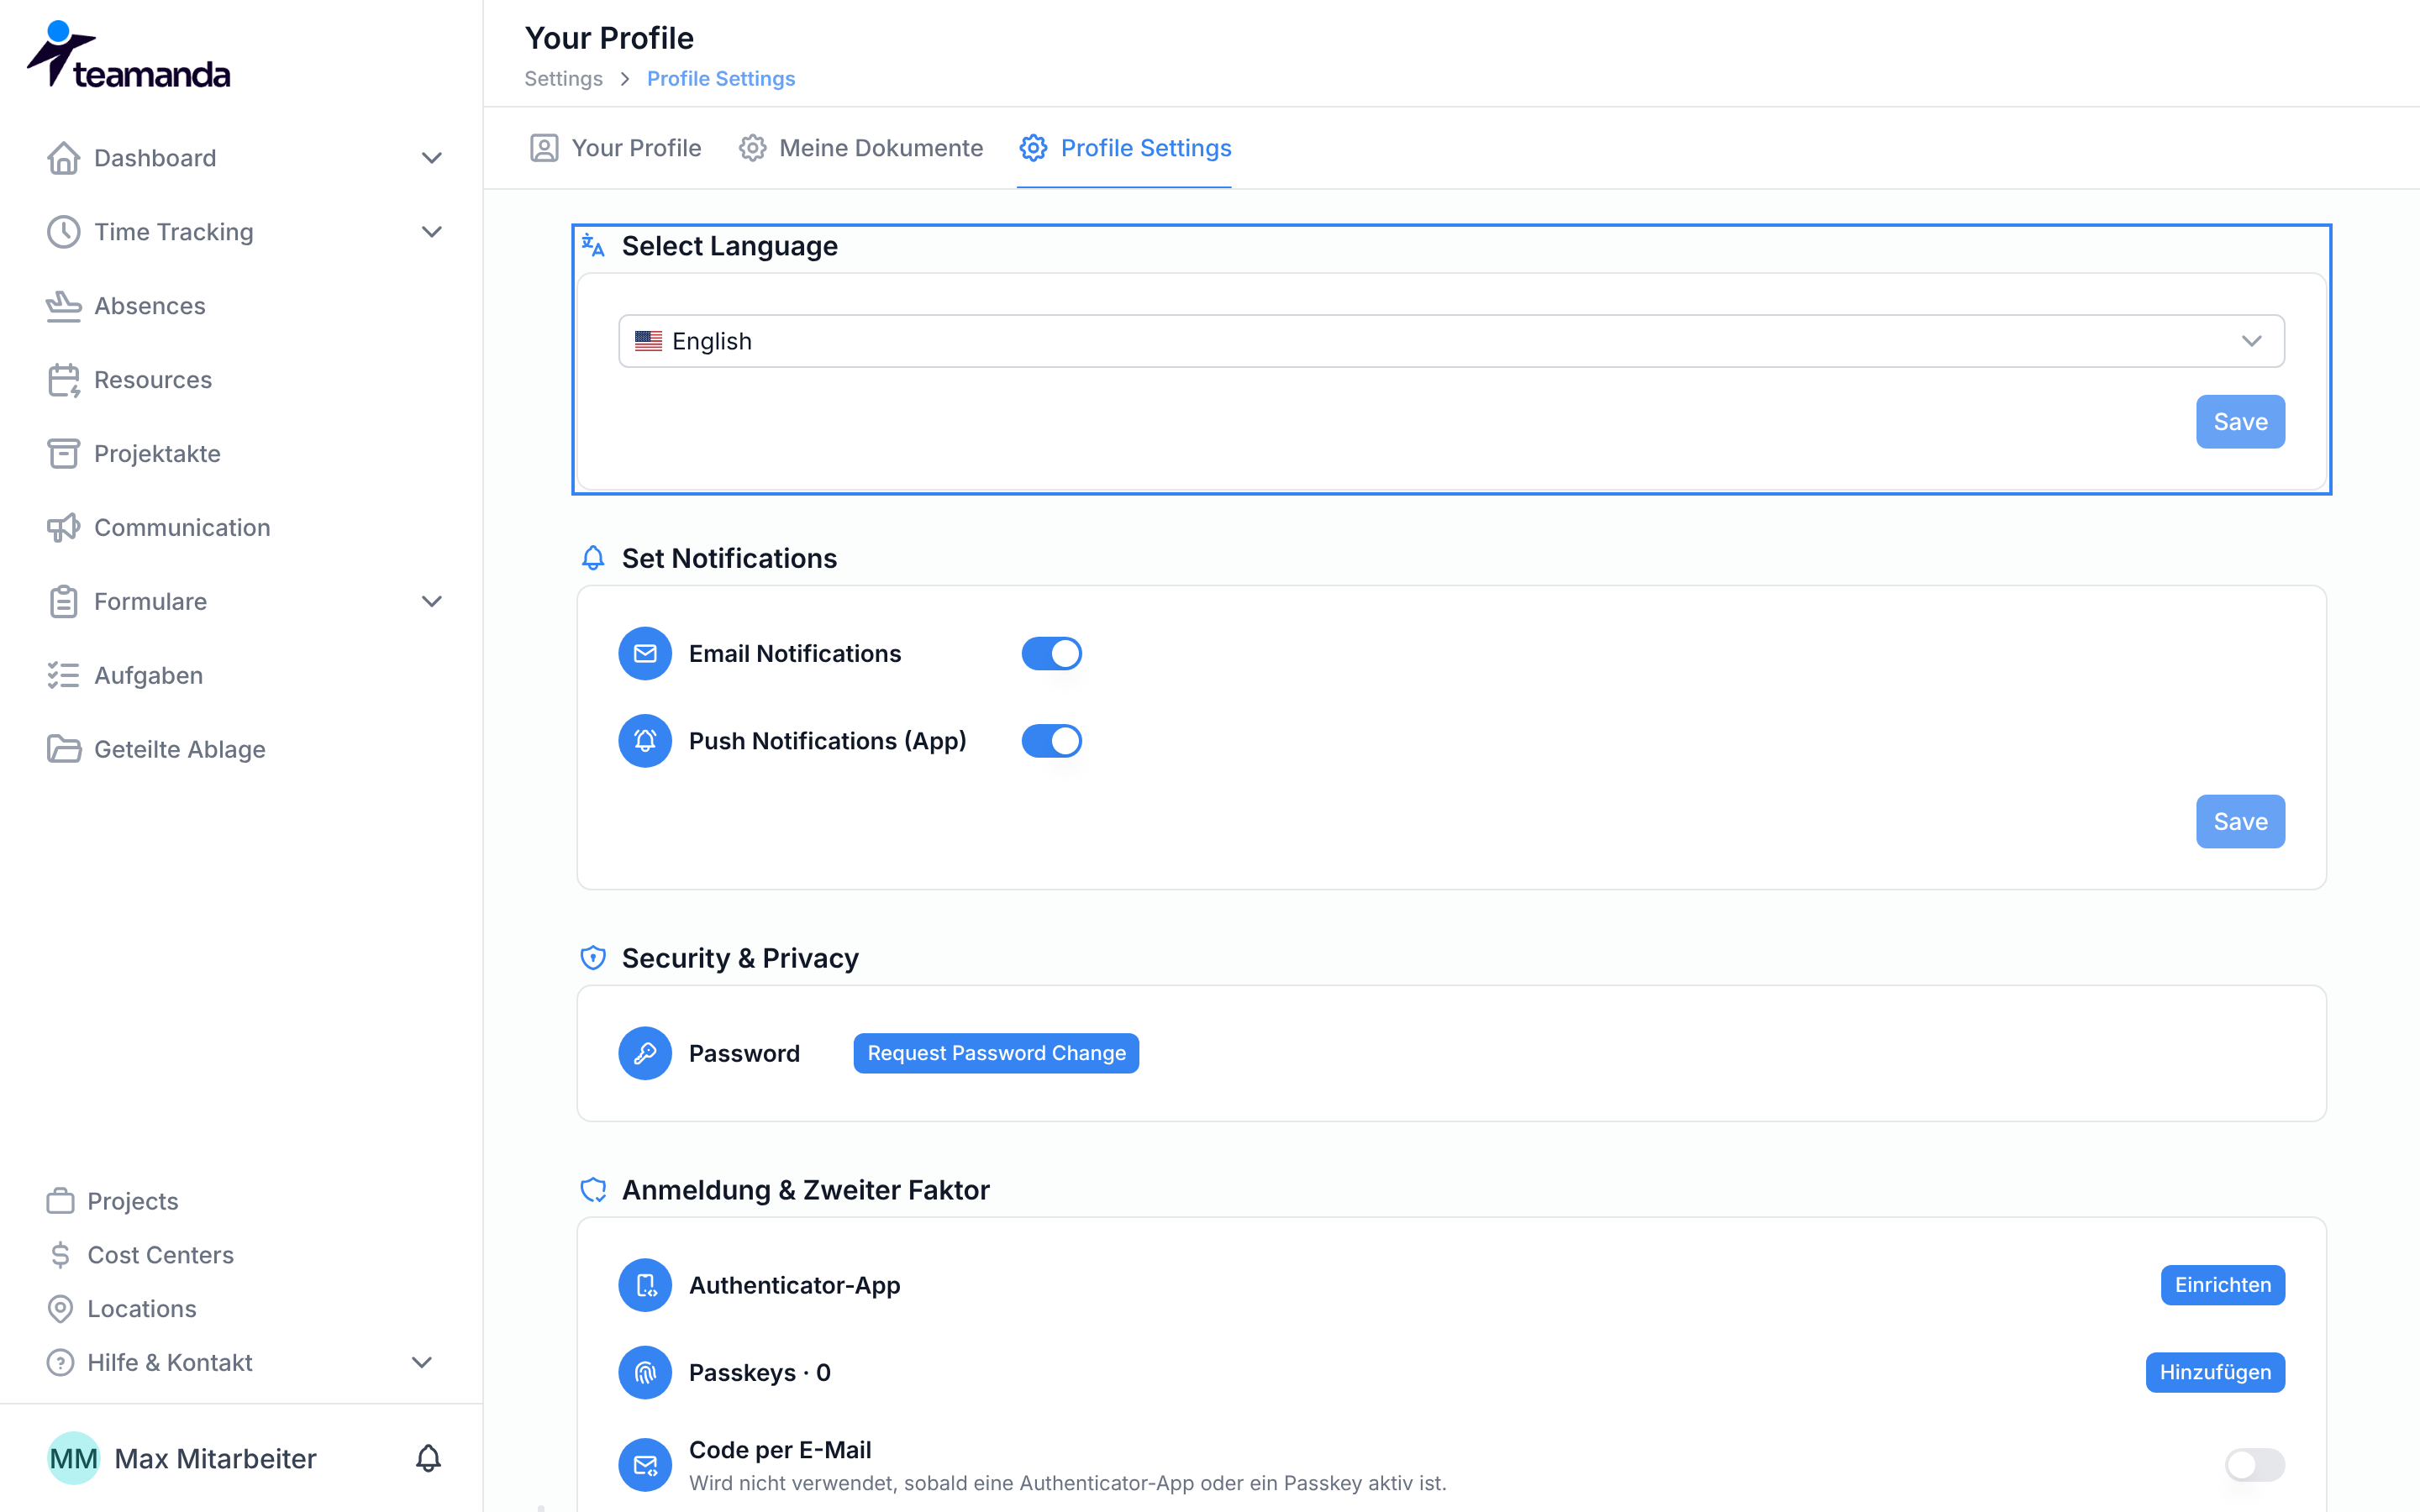Expand the Formulare chevron
The width and height of the screenshot is (2420, 1512).
431,602
